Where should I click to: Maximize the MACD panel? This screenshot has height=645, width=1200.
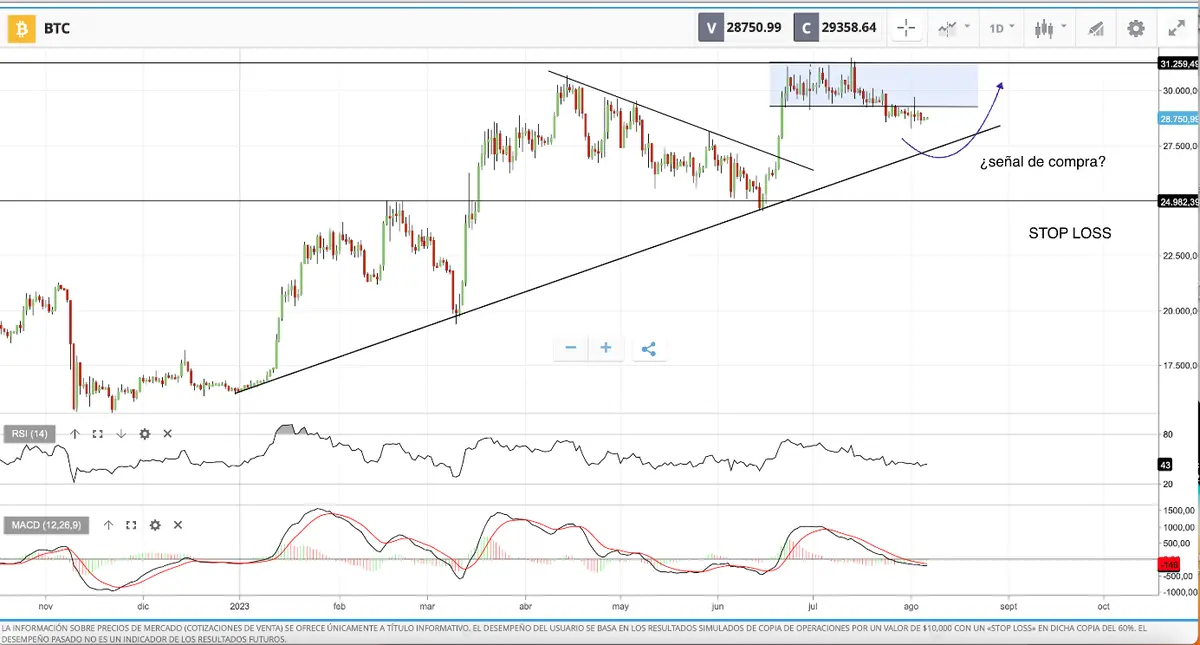coord(131,525)
